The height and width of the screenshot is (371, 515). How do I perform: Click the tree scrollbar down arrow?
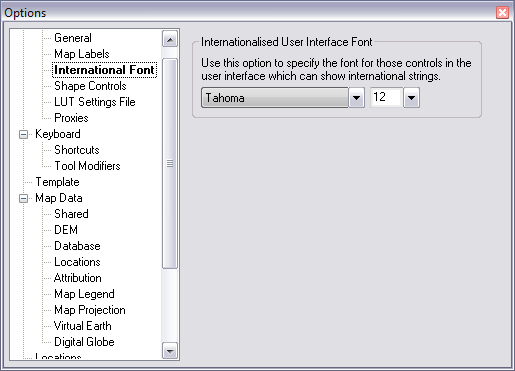(x=170, y=351)
